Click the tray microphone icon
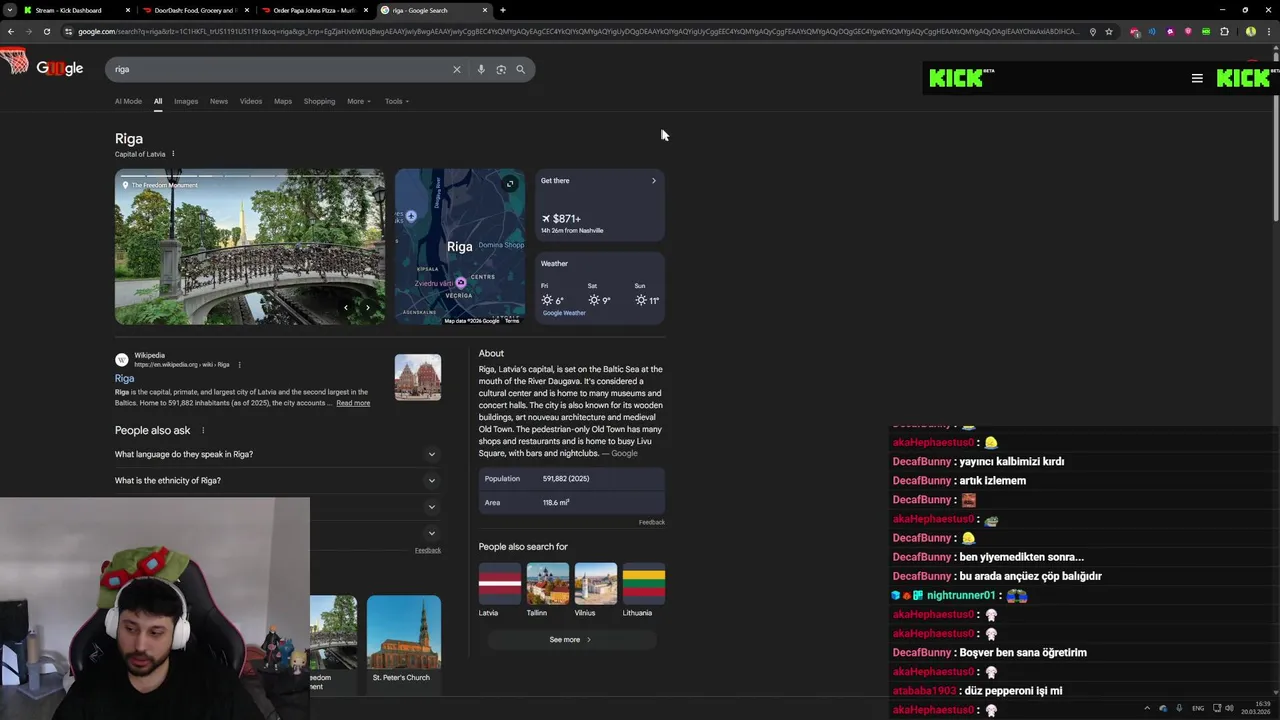1280x720 pixels. click(x=1179, y=708)
